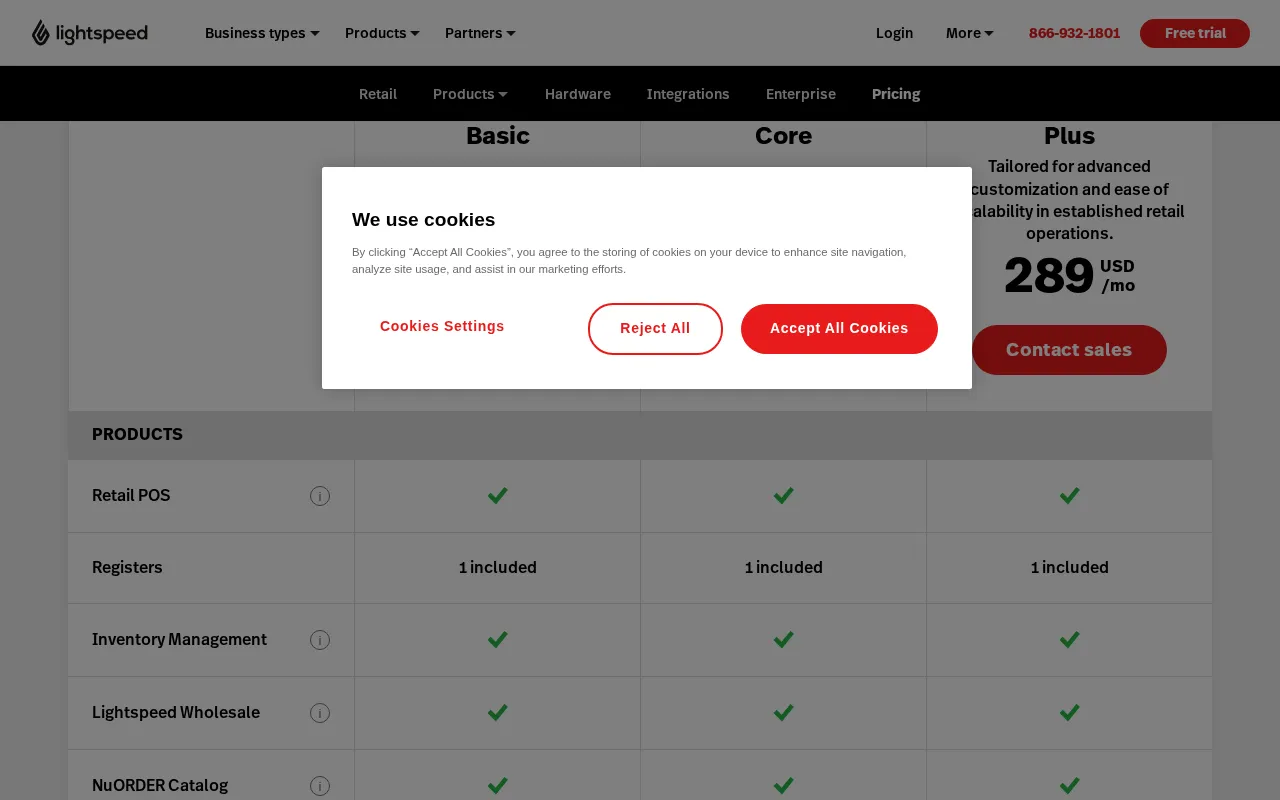Click Lightspeed Wholesale checkmark under Plus

pyautogui.click(x=1070, y=712)
